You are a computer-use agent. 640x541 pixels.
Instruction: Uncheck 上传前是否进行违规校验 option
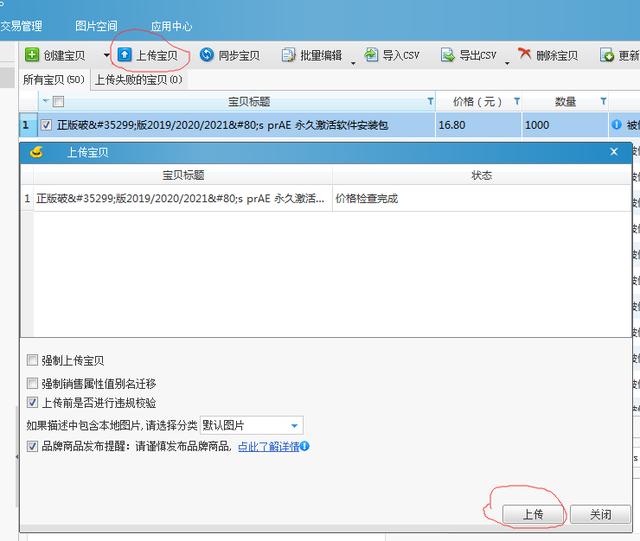(x=33, y=403)
